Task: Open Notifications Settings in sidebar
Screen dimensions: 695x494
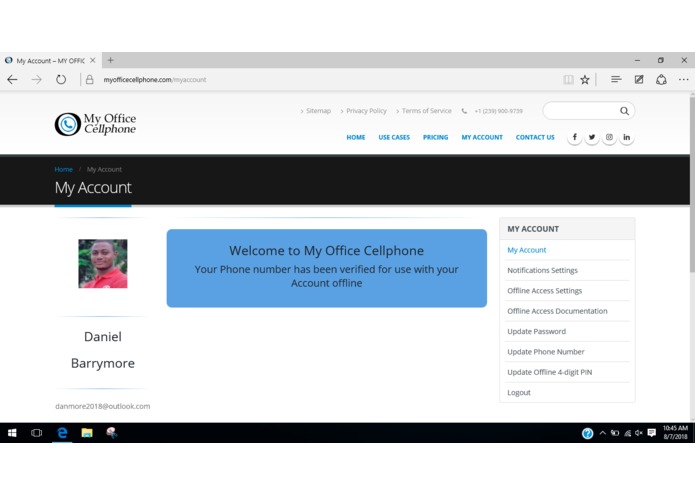Action: click(542, 270)
